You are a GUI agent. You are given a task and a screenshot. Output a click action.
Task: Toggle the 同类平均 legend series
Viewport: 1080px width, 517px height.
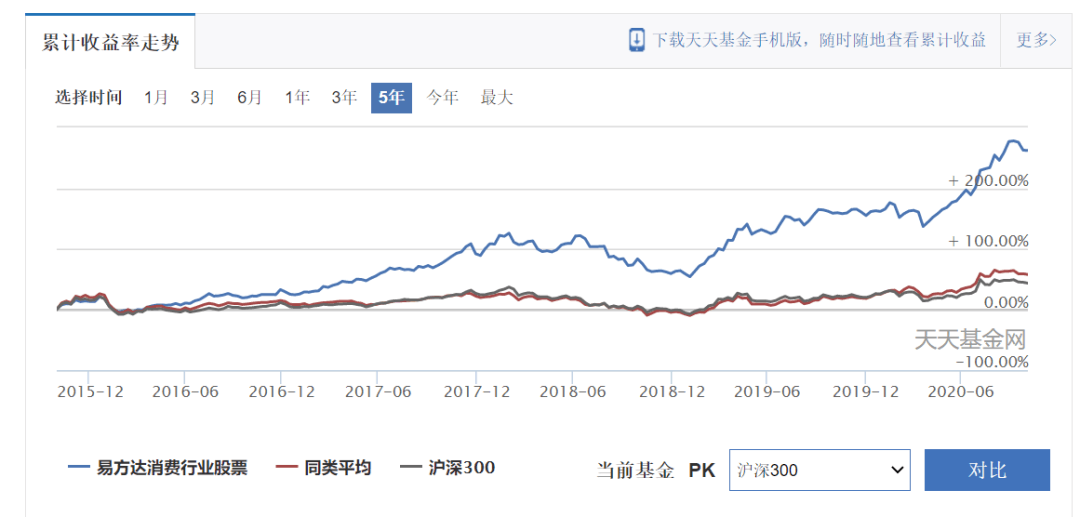click(324, 468)
